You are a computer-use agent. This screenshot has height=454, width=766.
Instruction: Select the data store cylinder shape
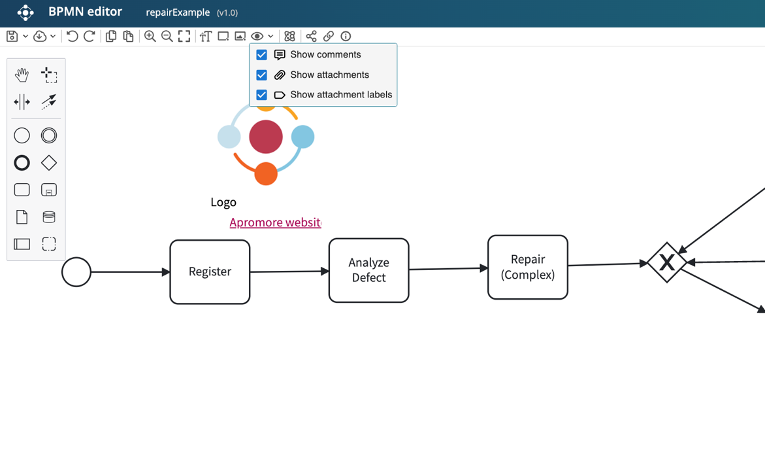[49, 216]
